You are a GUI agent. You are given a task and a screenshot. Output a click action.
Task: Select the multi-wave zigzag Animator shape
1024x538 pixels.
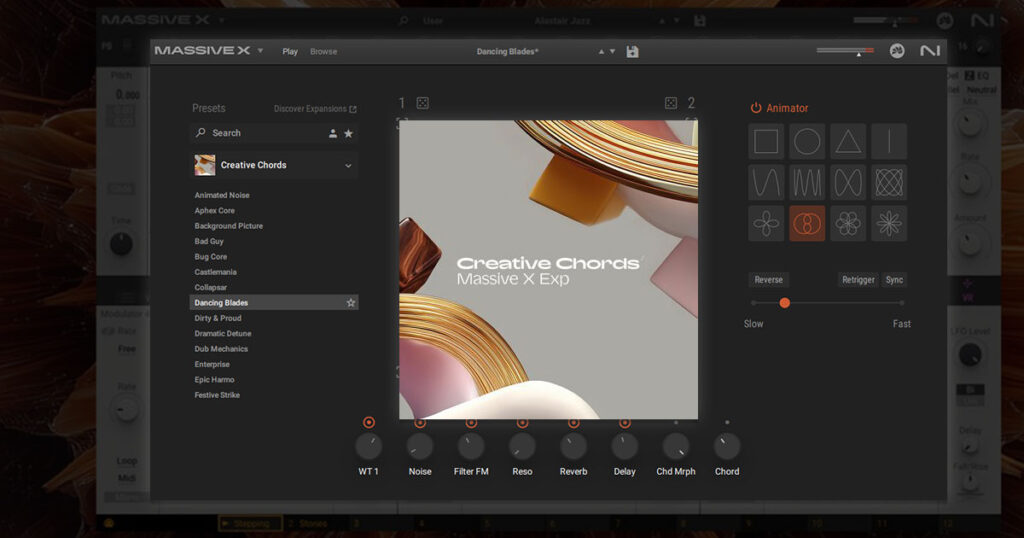[x=807, y=182]
